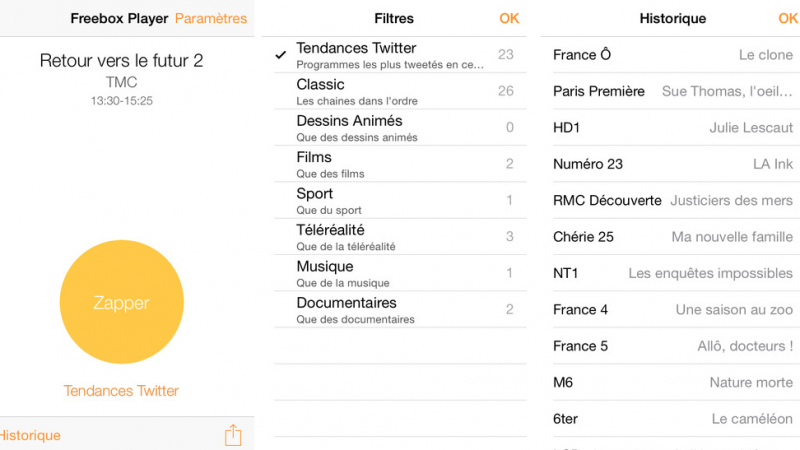Select the Paris Première history row
The width and height of the screenshot is (800, 450).
[x=672, y=91]
